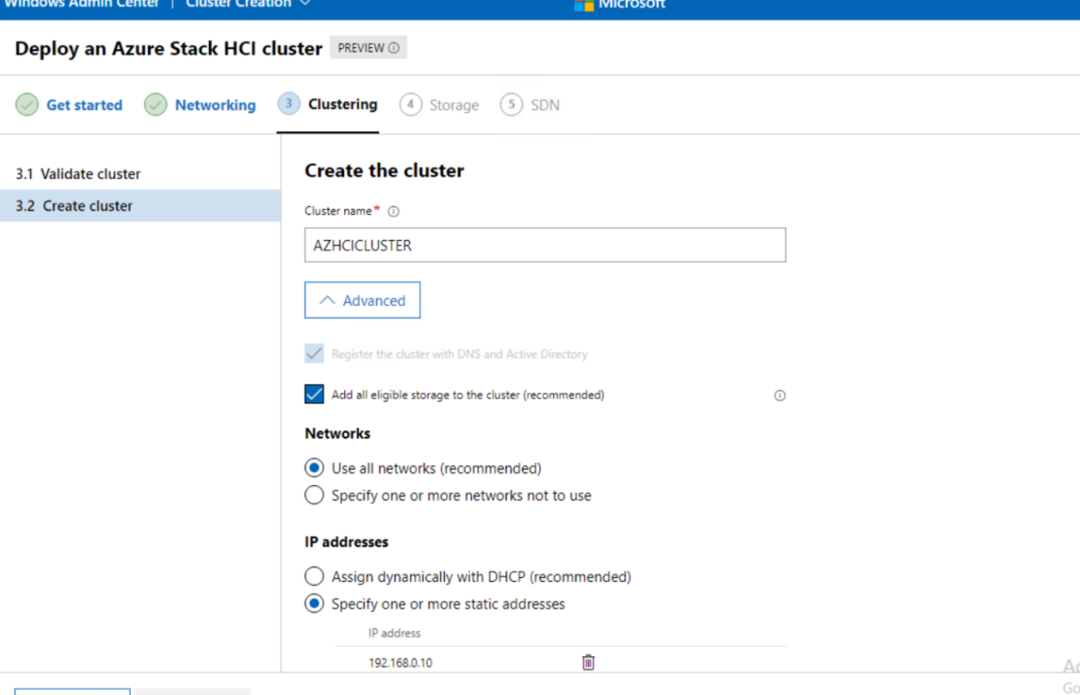Click the step 5 circle icon
The height and width of the screenshot is (695, 1080).
pyautogui.click(x=511, y=105)
